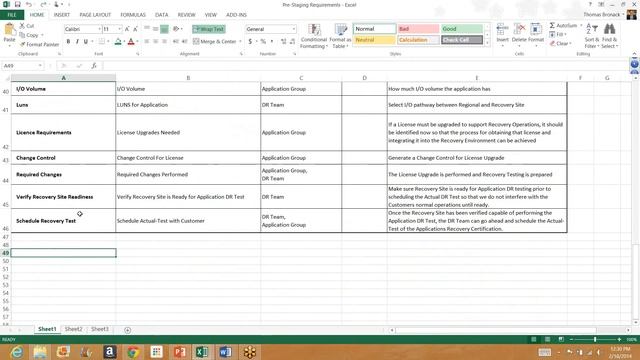This screenshot has width=640, height=360.
Task: Add a new sheet with plus icon
Action: pos(127,330)
